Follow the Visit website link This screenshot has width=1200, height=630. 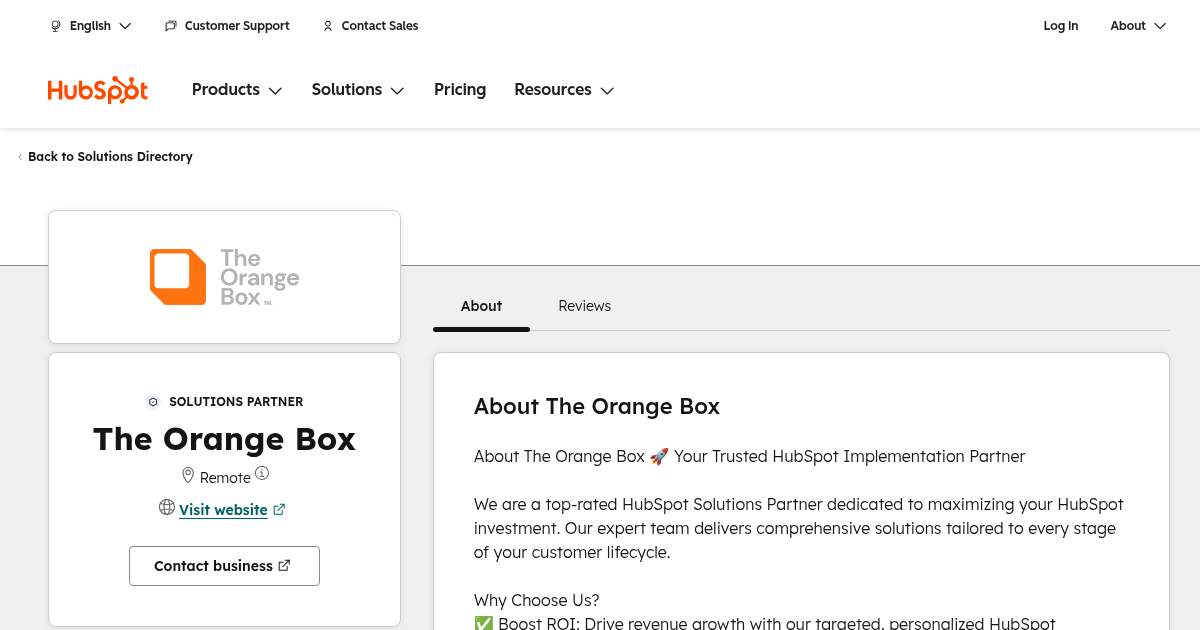223,510
